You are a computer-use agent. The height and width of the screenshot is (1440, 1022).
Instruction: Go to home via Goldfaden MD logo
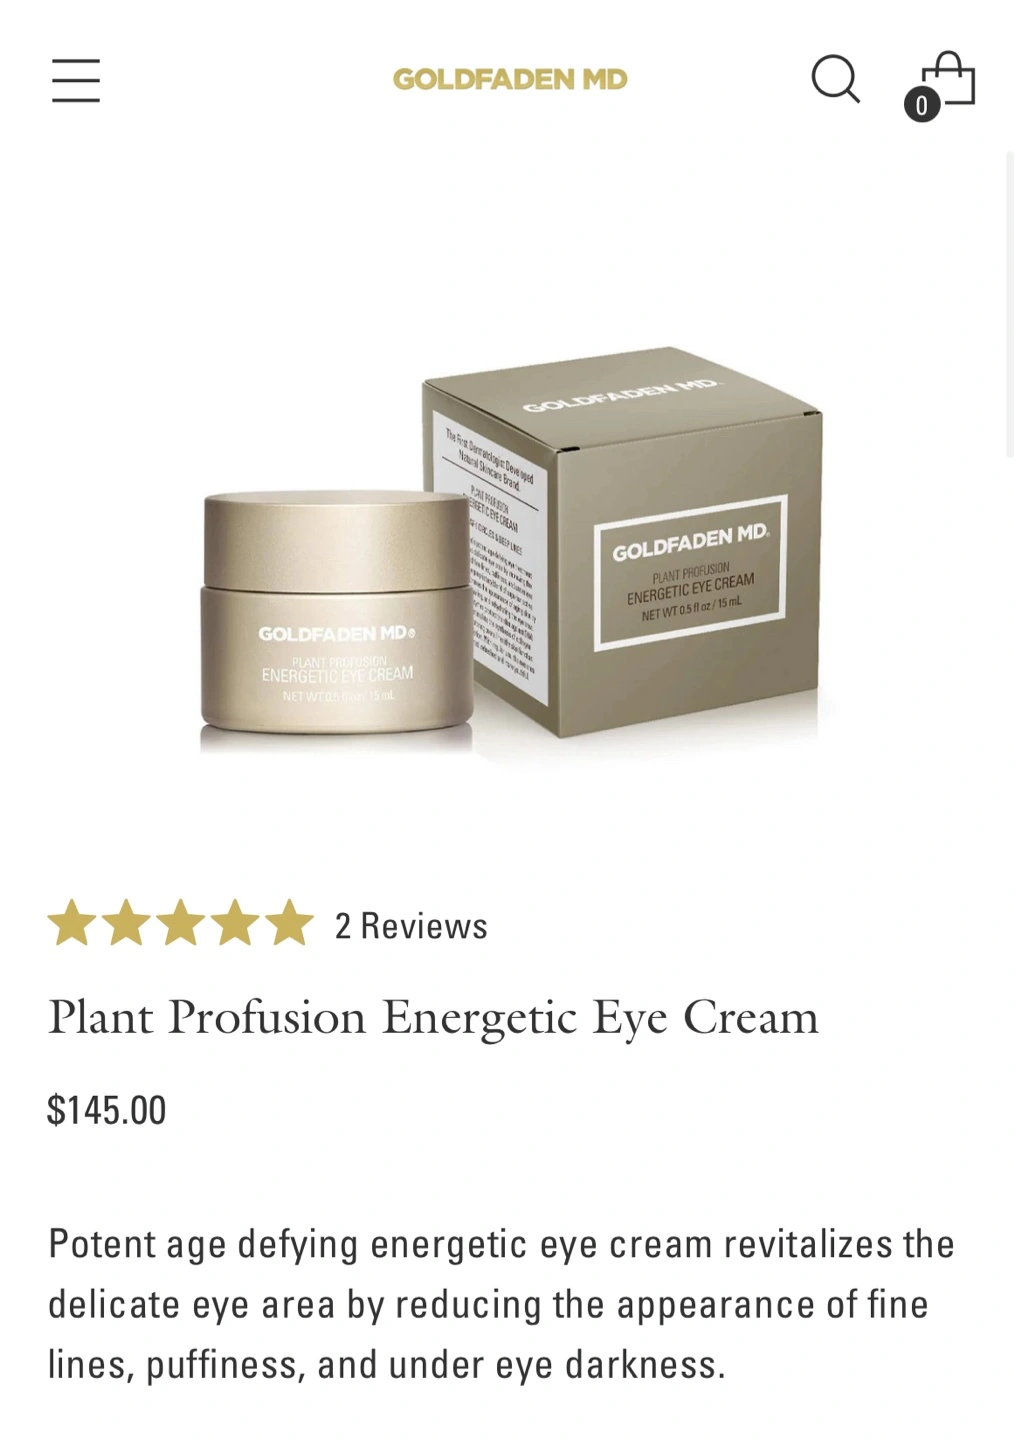tap(510, 79)
